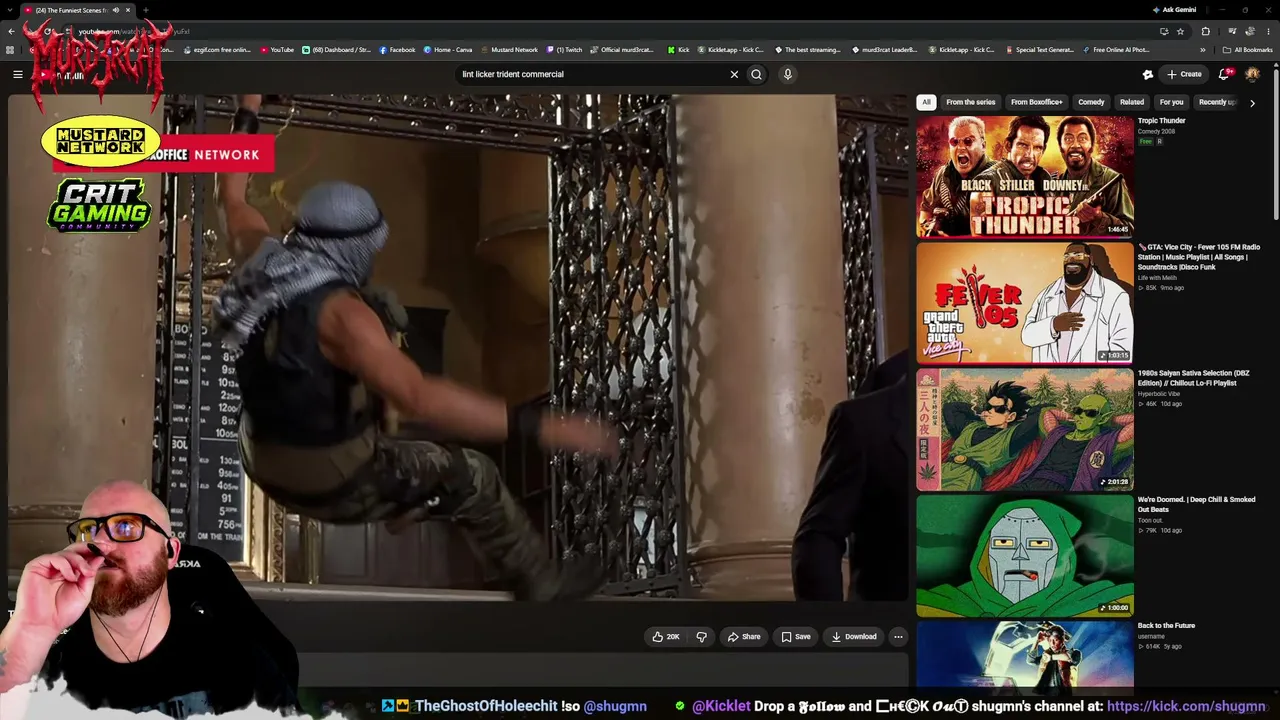Viewport: 1280px width, 720px height.
Task: Open the Kick bookmark
Action: [x=679, y=50]
